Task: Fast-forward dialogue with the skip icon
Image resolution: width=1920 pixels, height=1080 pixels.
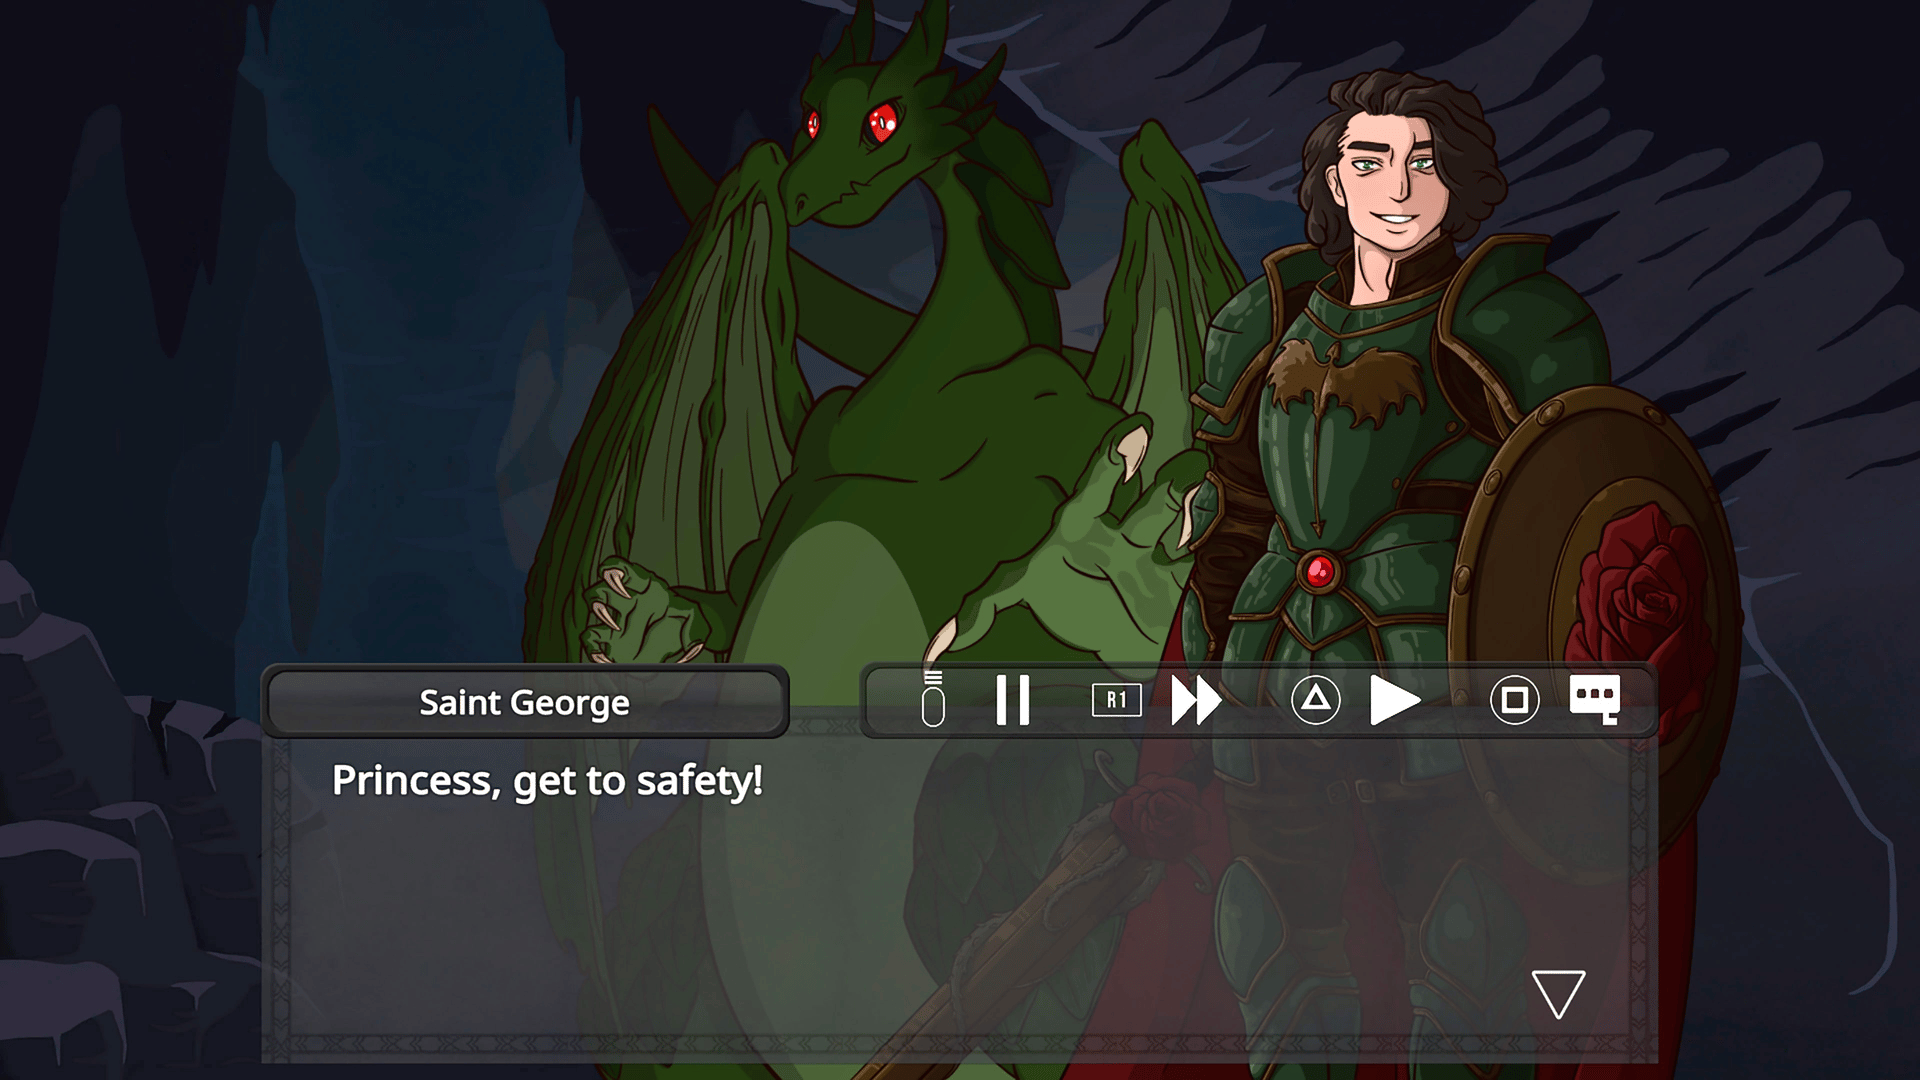Action: click(x=1196, y=700)
